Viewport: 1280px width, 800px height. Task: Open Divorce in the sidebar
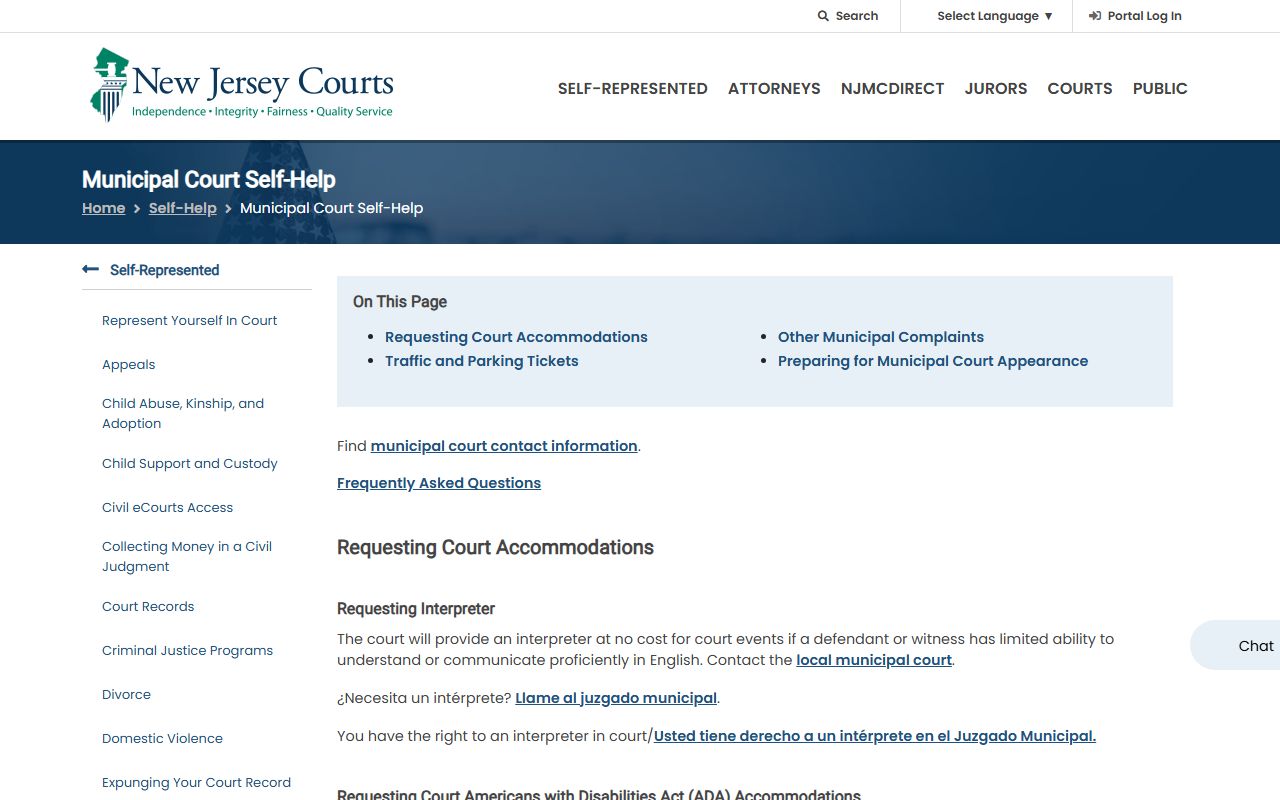[x=127, y=695]
